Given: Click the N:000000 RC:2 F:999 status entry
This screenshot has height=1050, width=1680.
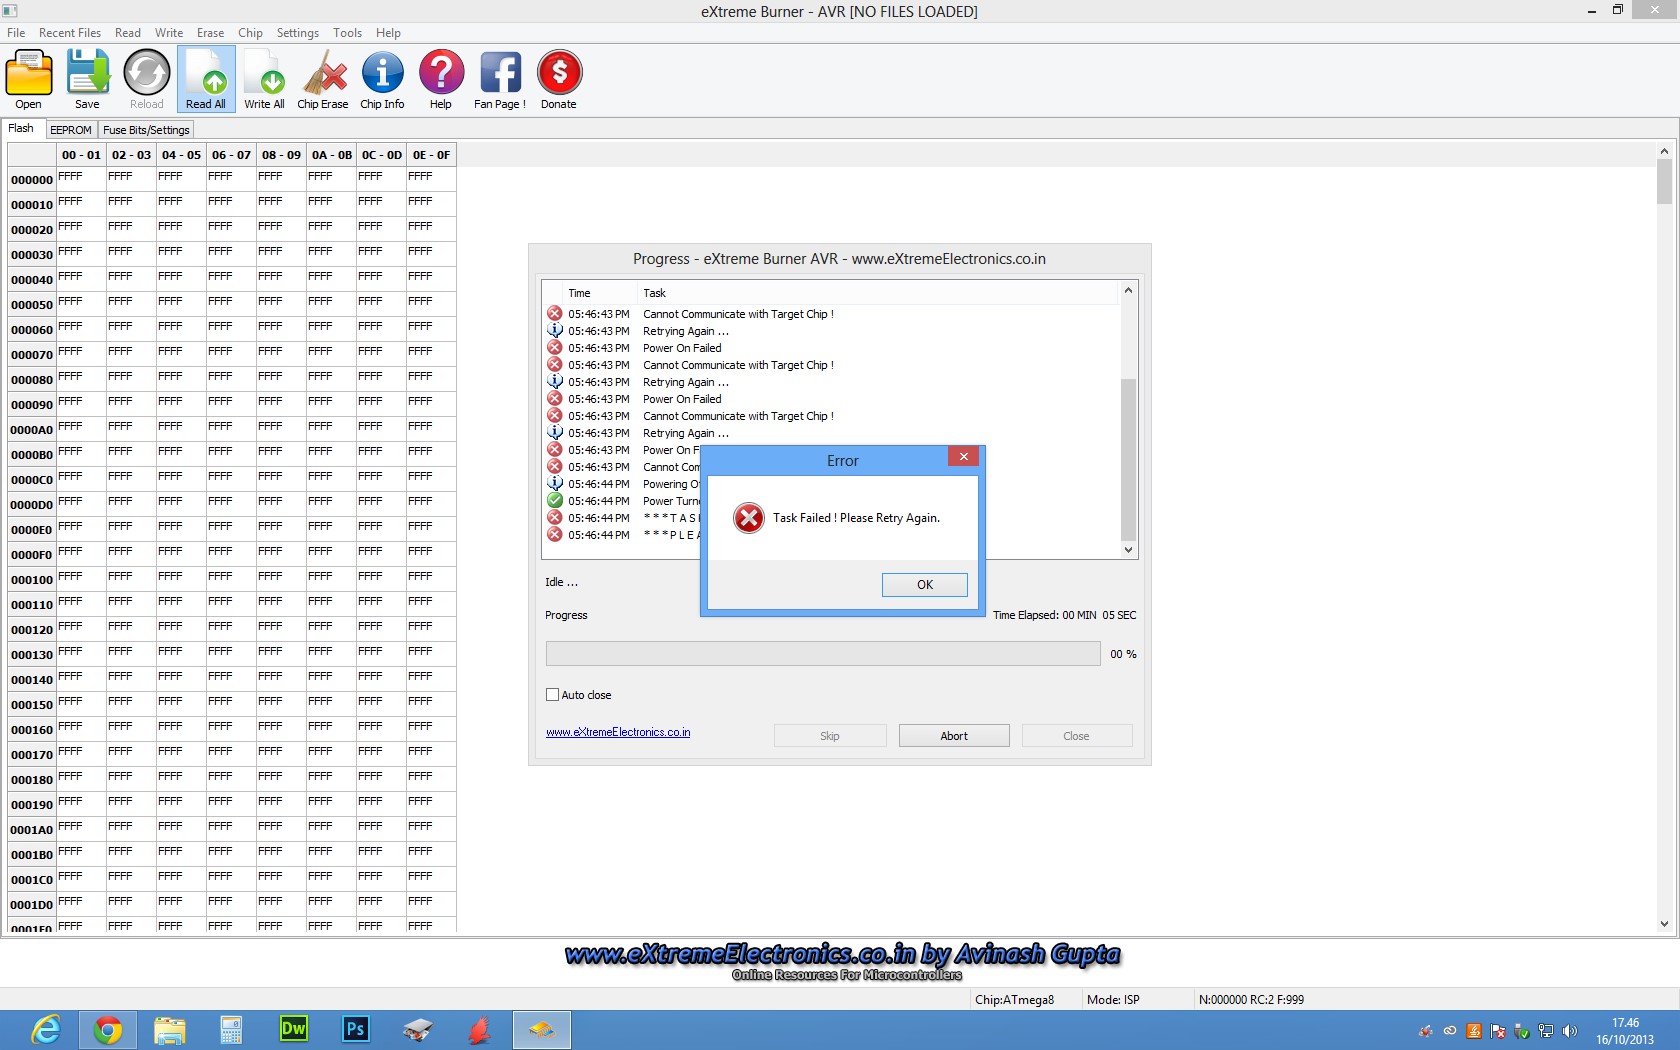Looking at the screenshot, I should coord(1251,999).
